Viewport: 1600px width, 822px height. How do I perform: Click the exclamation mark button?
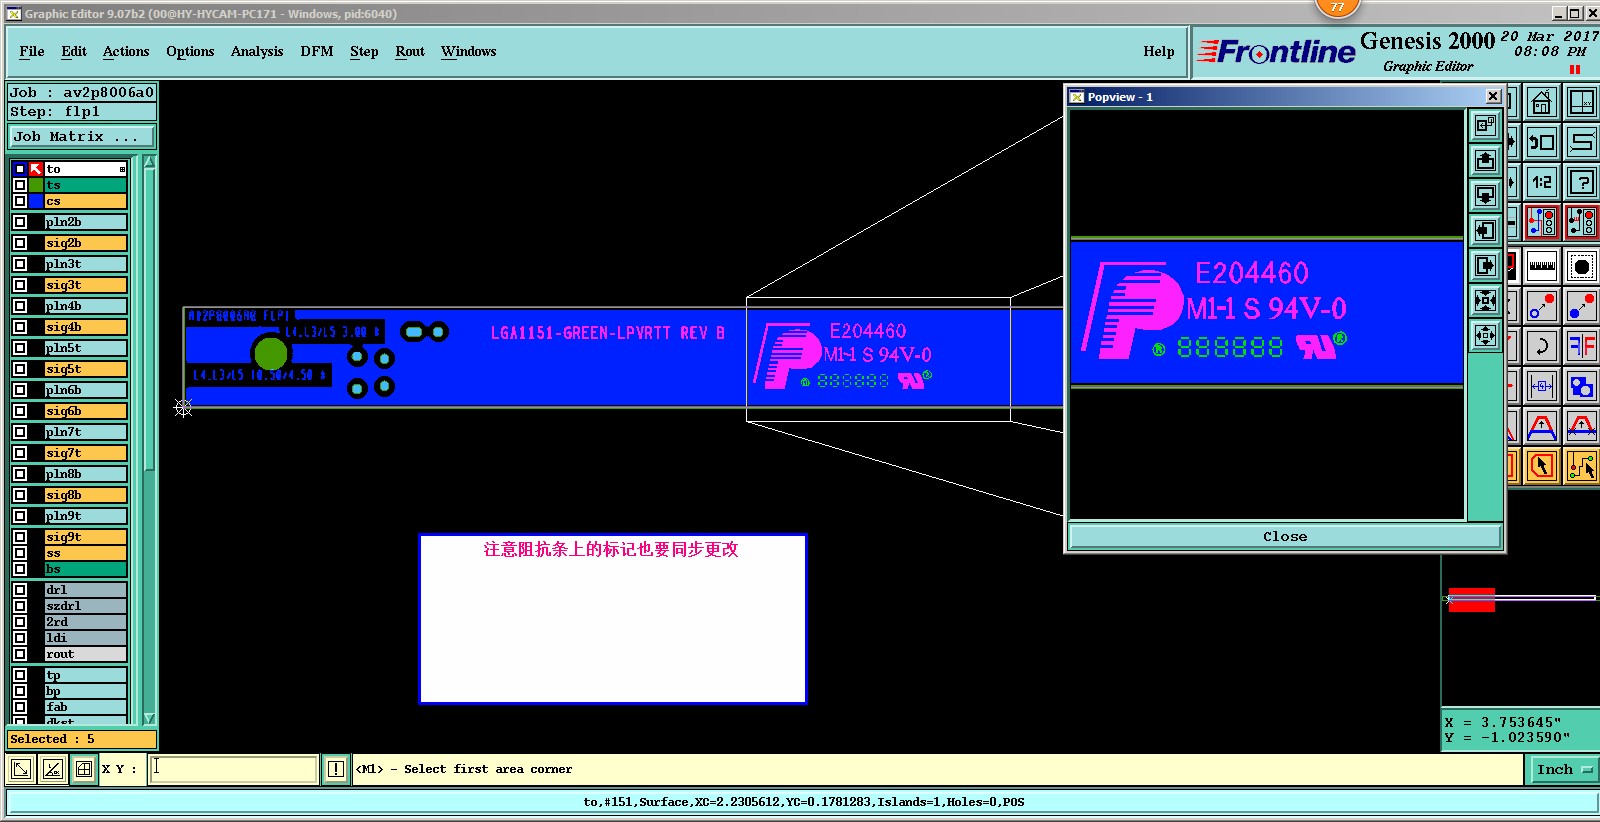point(336,769)
